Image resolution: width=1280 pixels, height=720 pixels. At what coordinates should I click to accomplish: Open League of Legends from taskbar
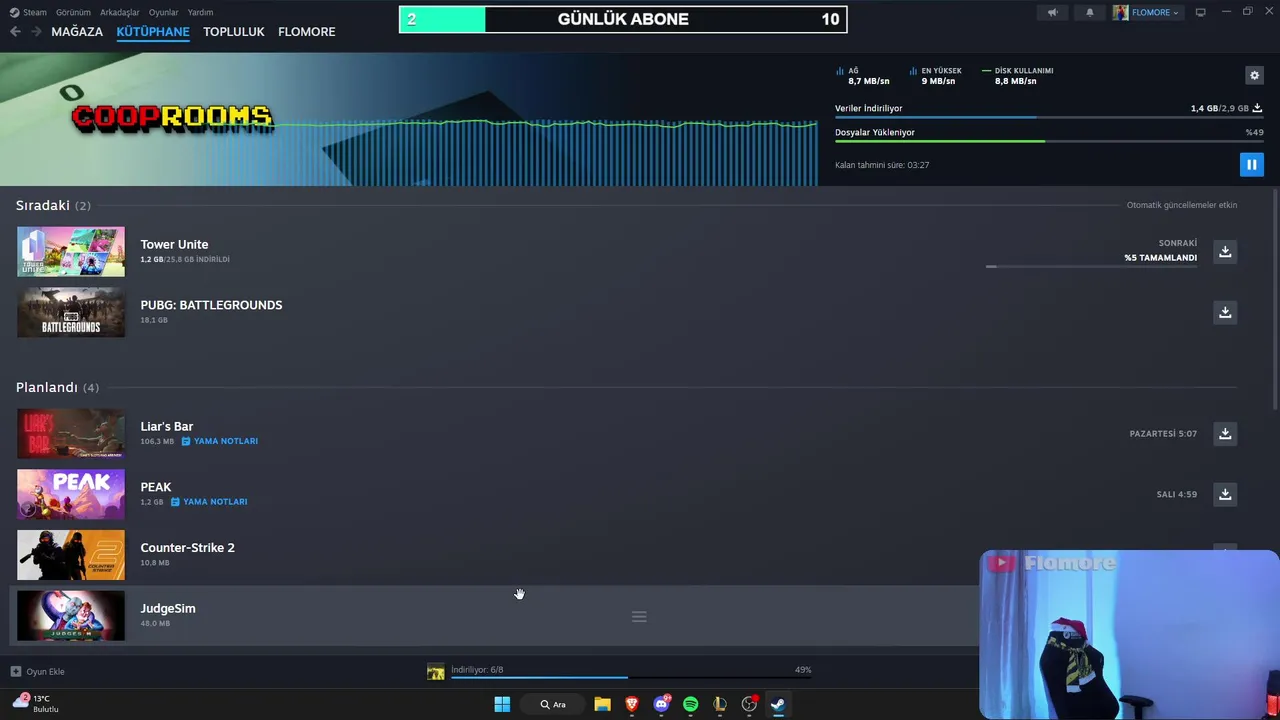click(x=719, y=704)
